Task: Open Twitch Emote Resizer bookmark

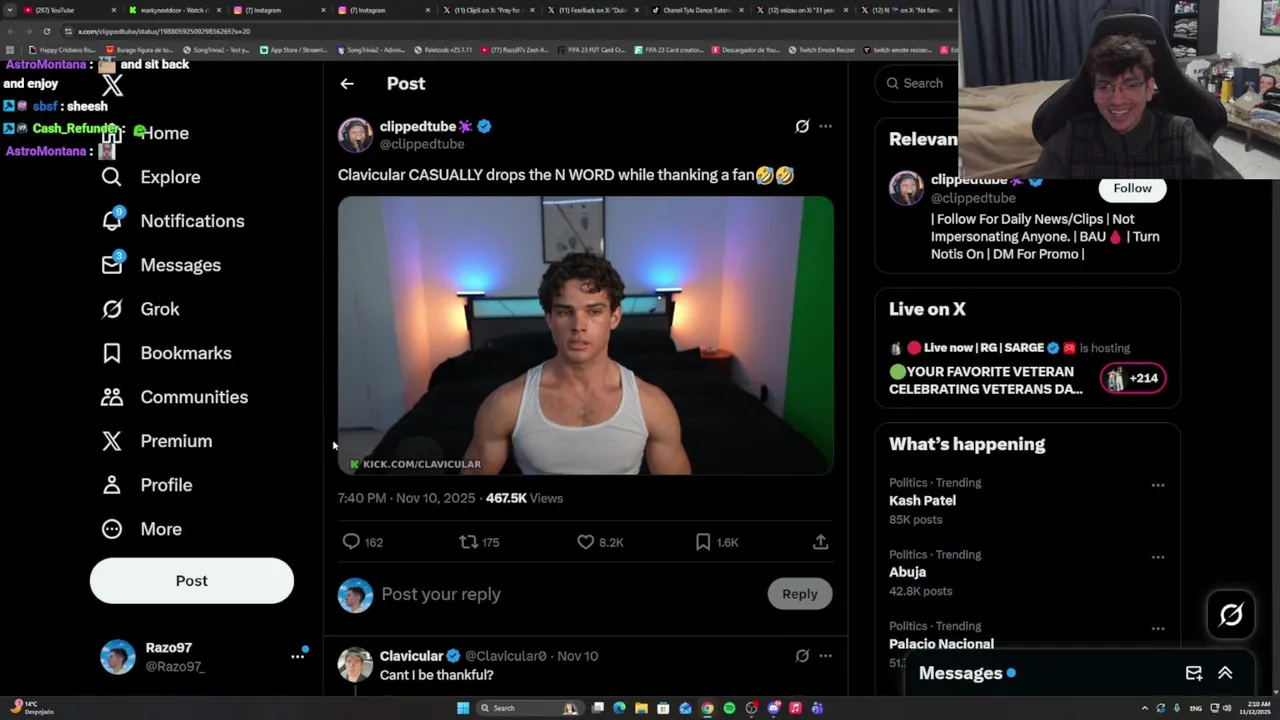Action: [820, 50]
